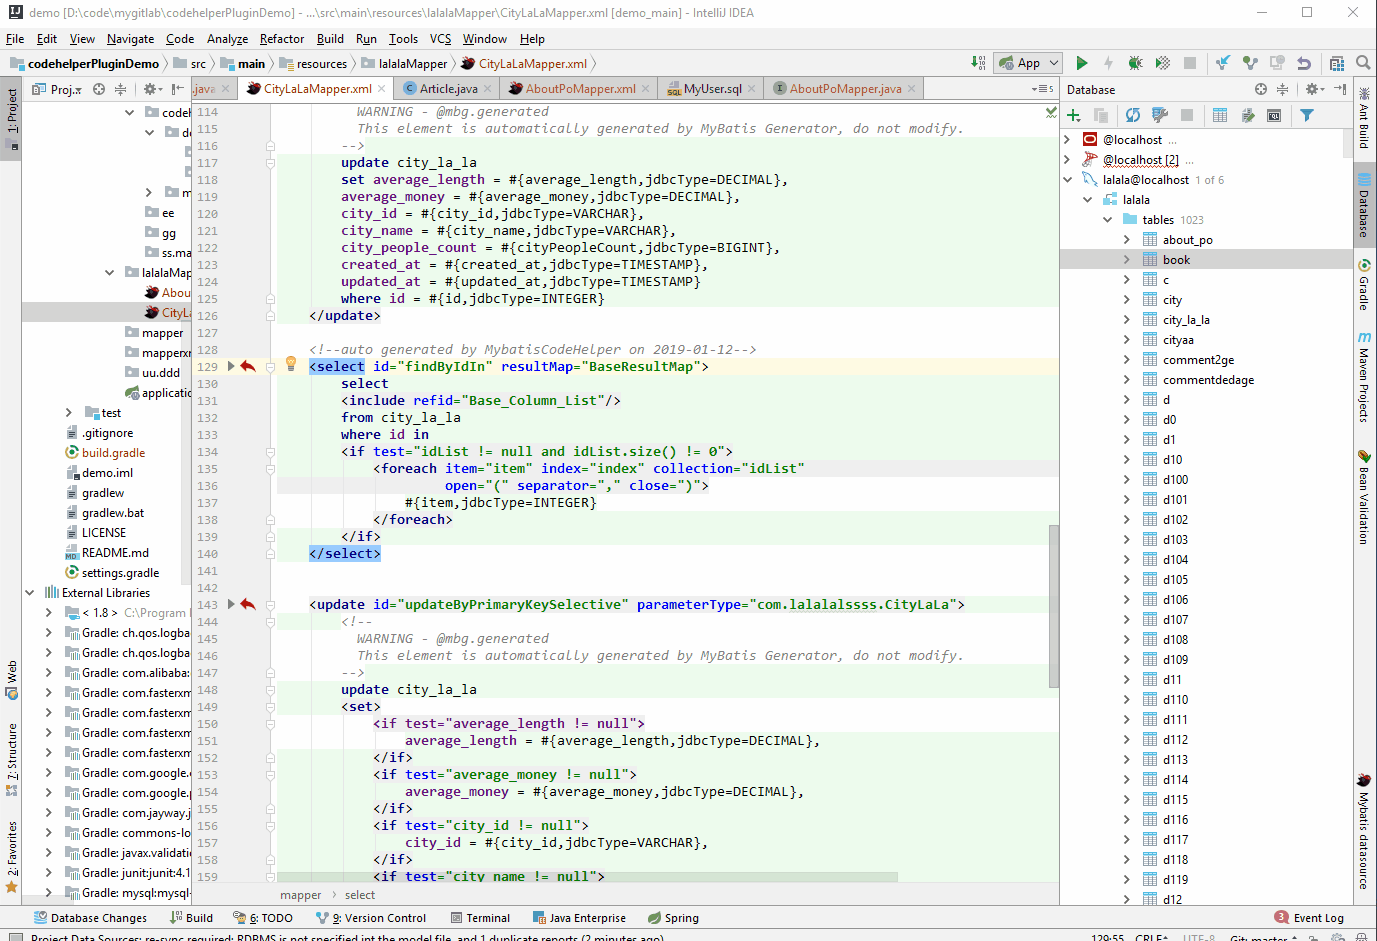
Task: Click the editor vertical scrollbar thumb
Action: 1054,605
